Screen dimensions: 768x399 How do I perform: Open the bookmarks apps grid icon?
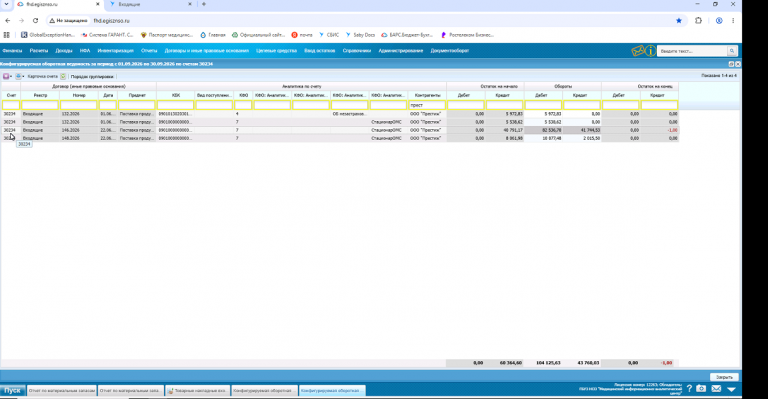coord(6,35)
